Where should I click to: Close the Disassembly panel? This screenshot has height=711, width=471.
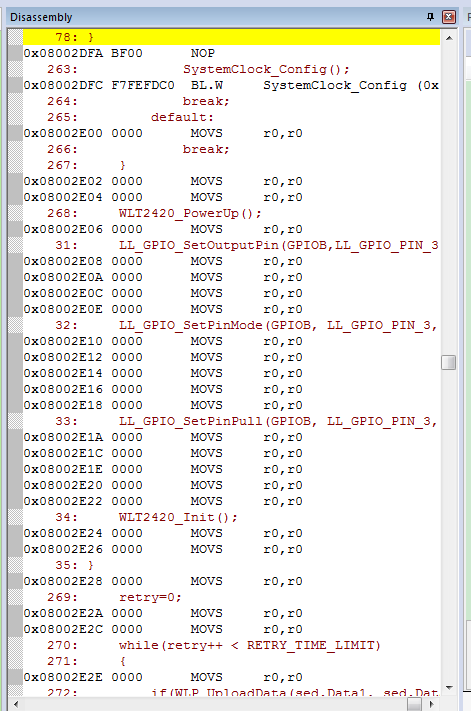[448, 17]
